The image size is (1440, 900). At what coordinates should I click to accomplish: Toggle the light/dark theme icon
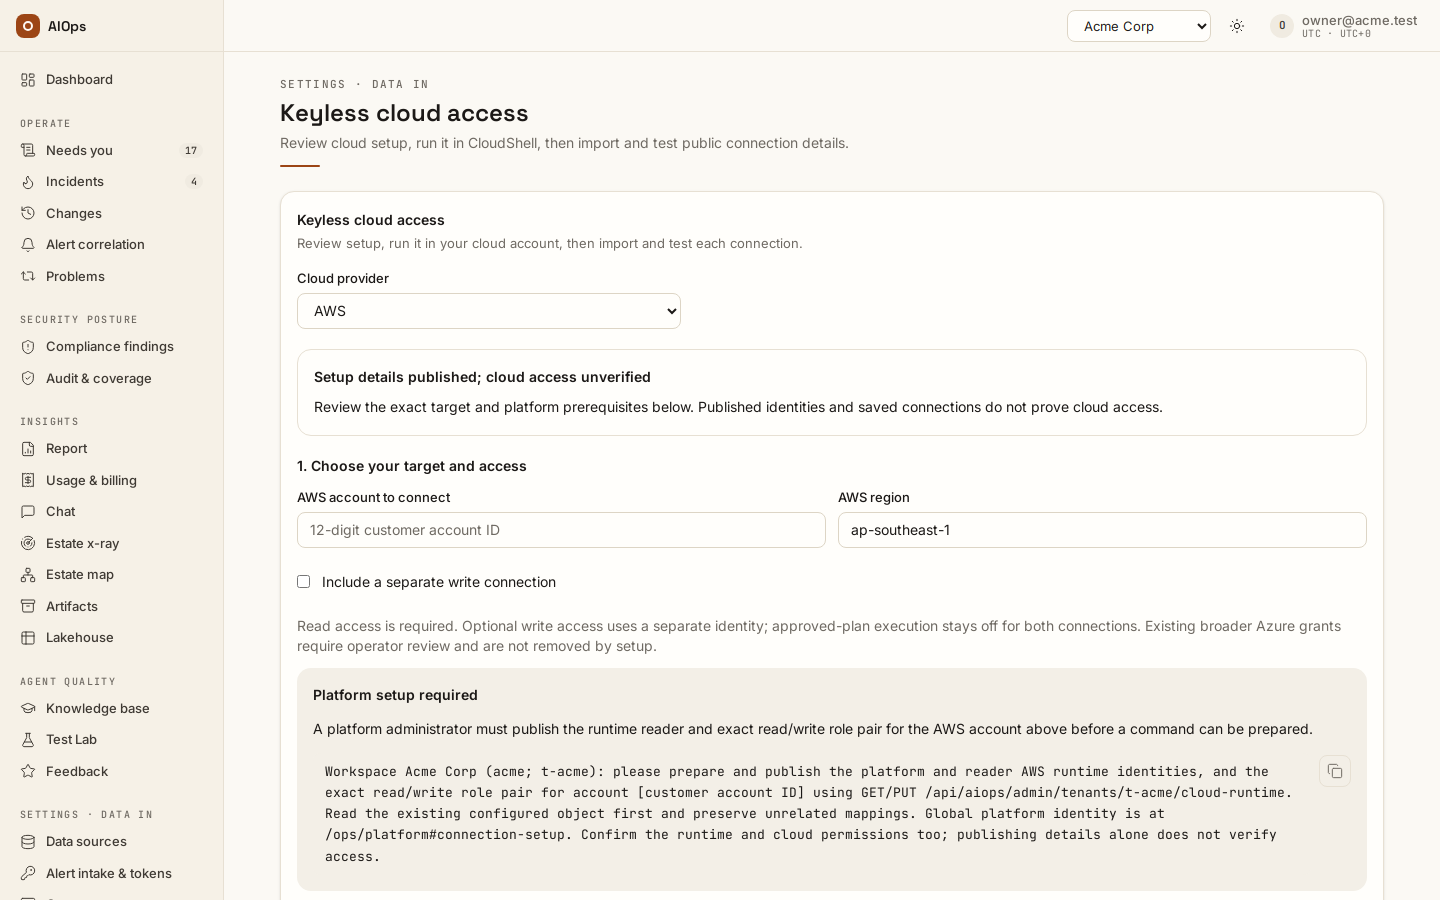point(1237,26)
